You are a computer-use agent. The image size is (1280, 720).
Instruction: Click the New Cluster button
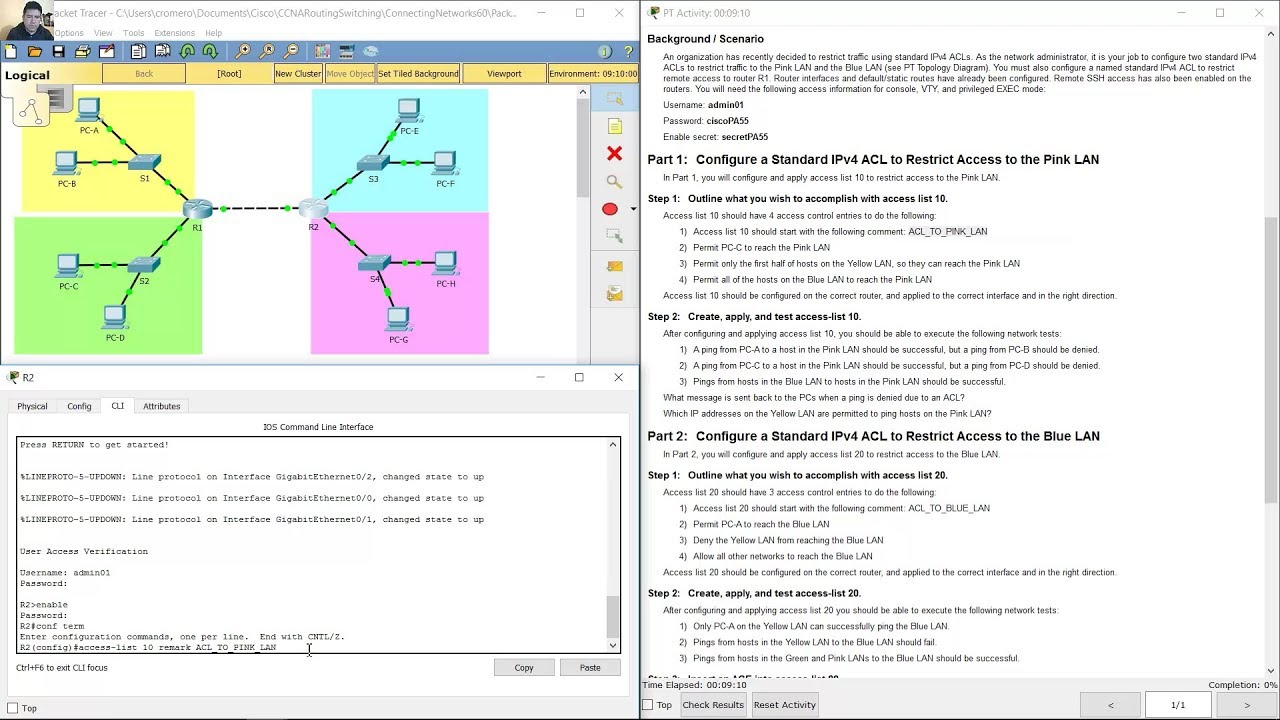(x=298, y=74)
